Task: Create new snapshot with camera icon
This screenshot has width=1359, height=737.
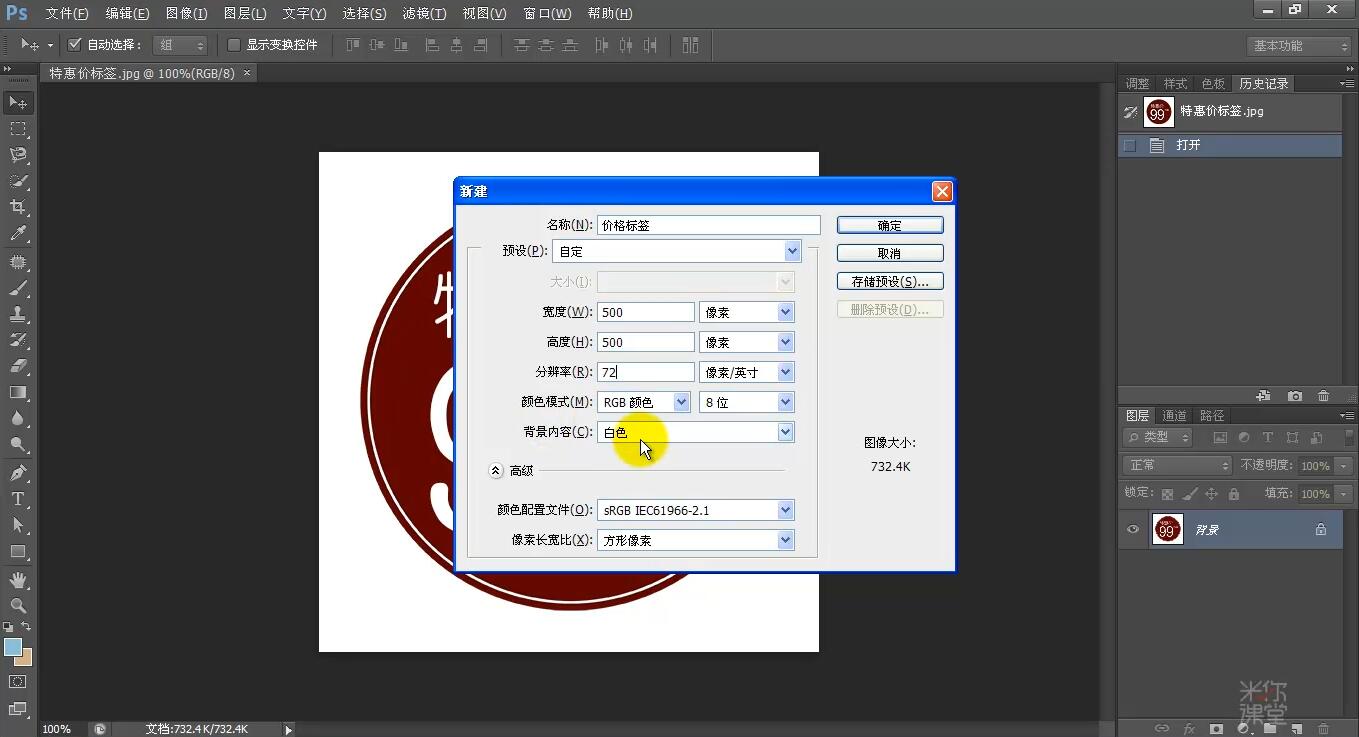Action: pyautogui.click(x=1294, y=395)
